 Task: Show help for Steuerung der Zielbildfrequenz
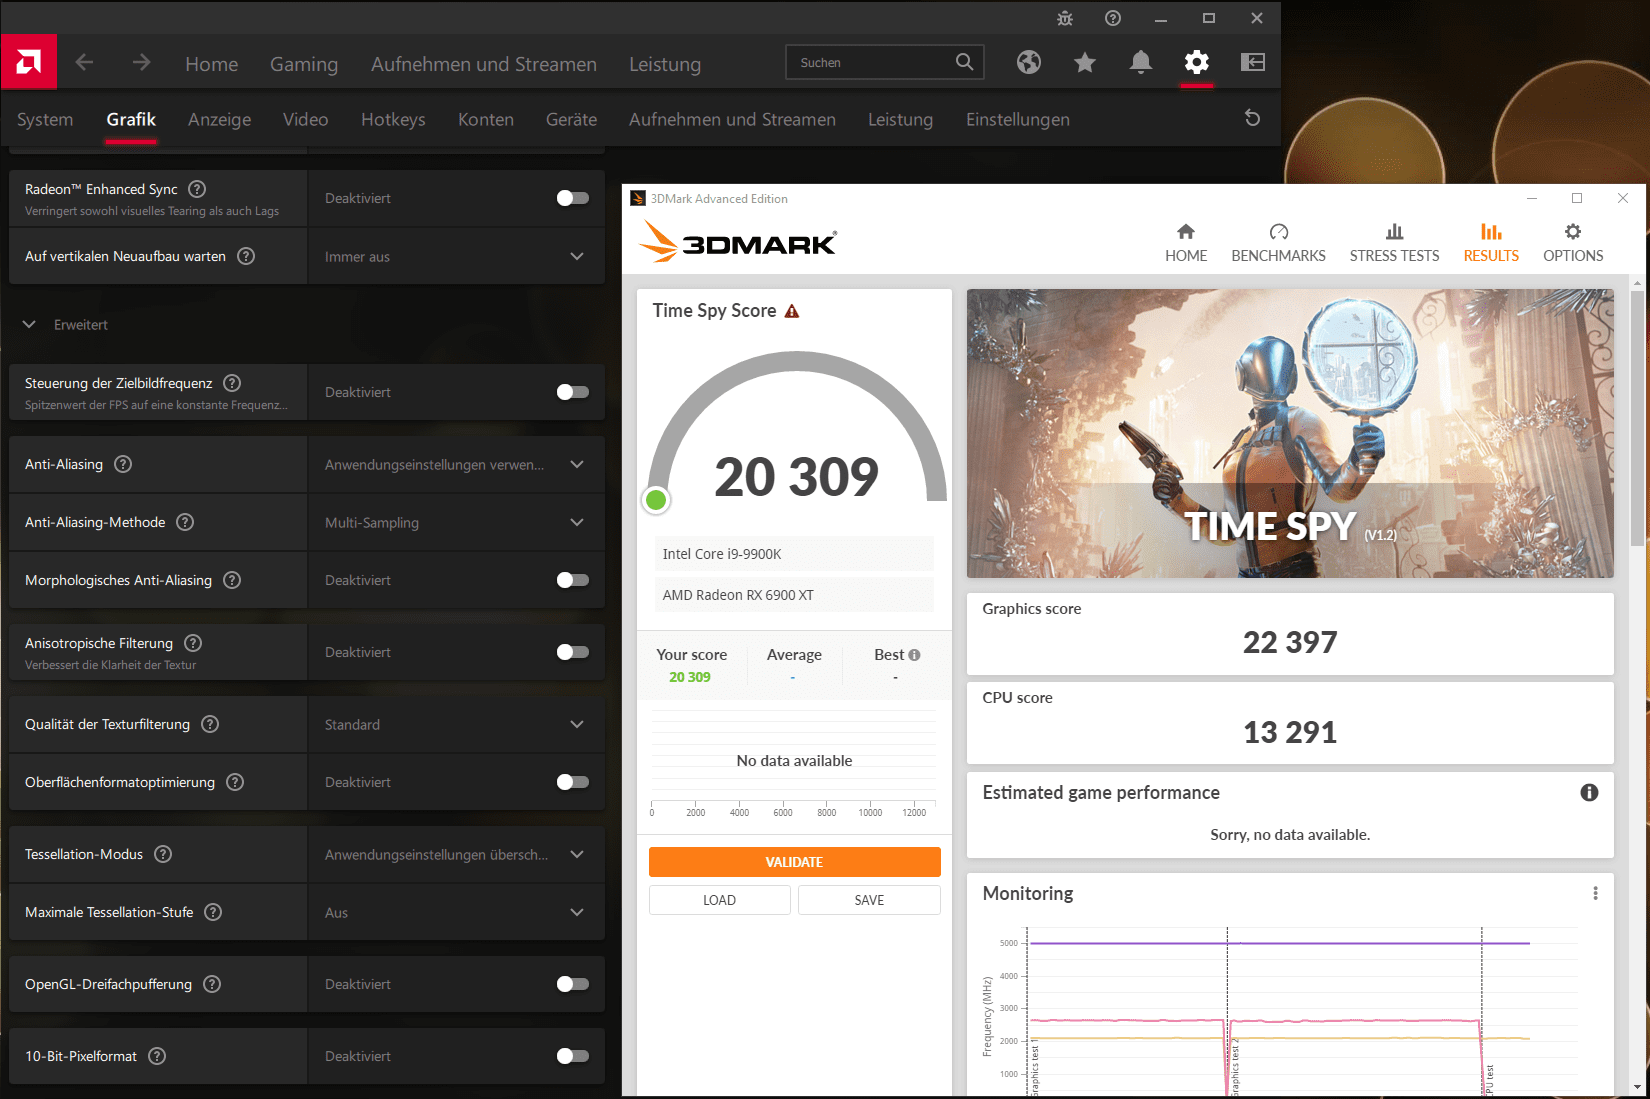(x=232, y=383)
